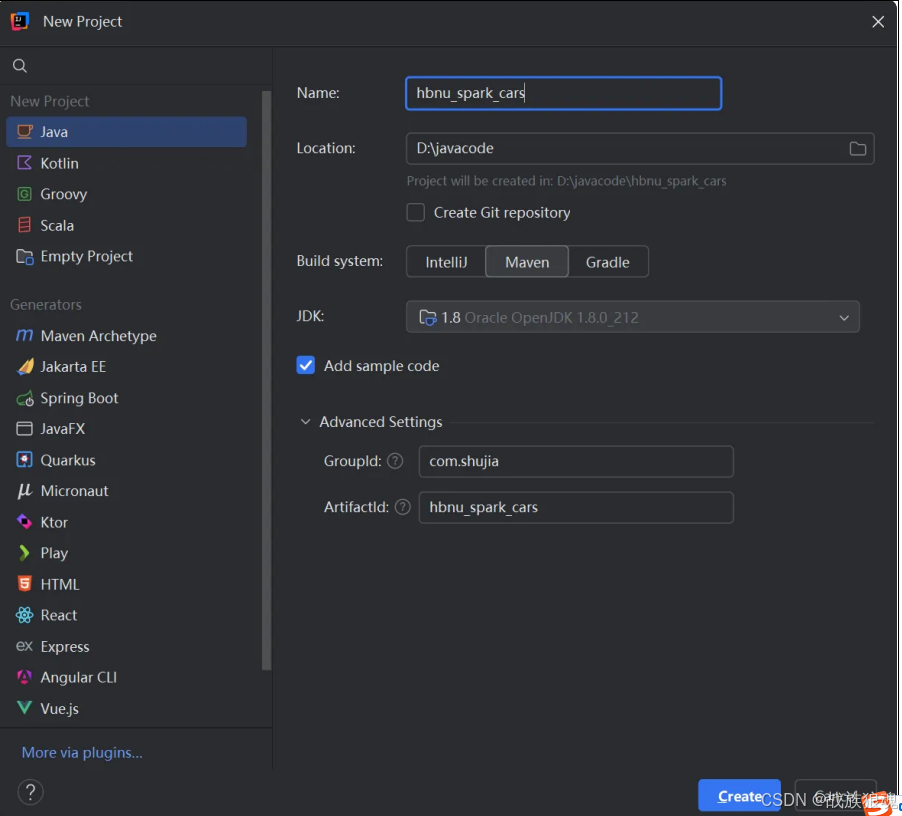Click the HTML5 shield icon
This screenshot has width=902, height=816.
tap(24, 584)
